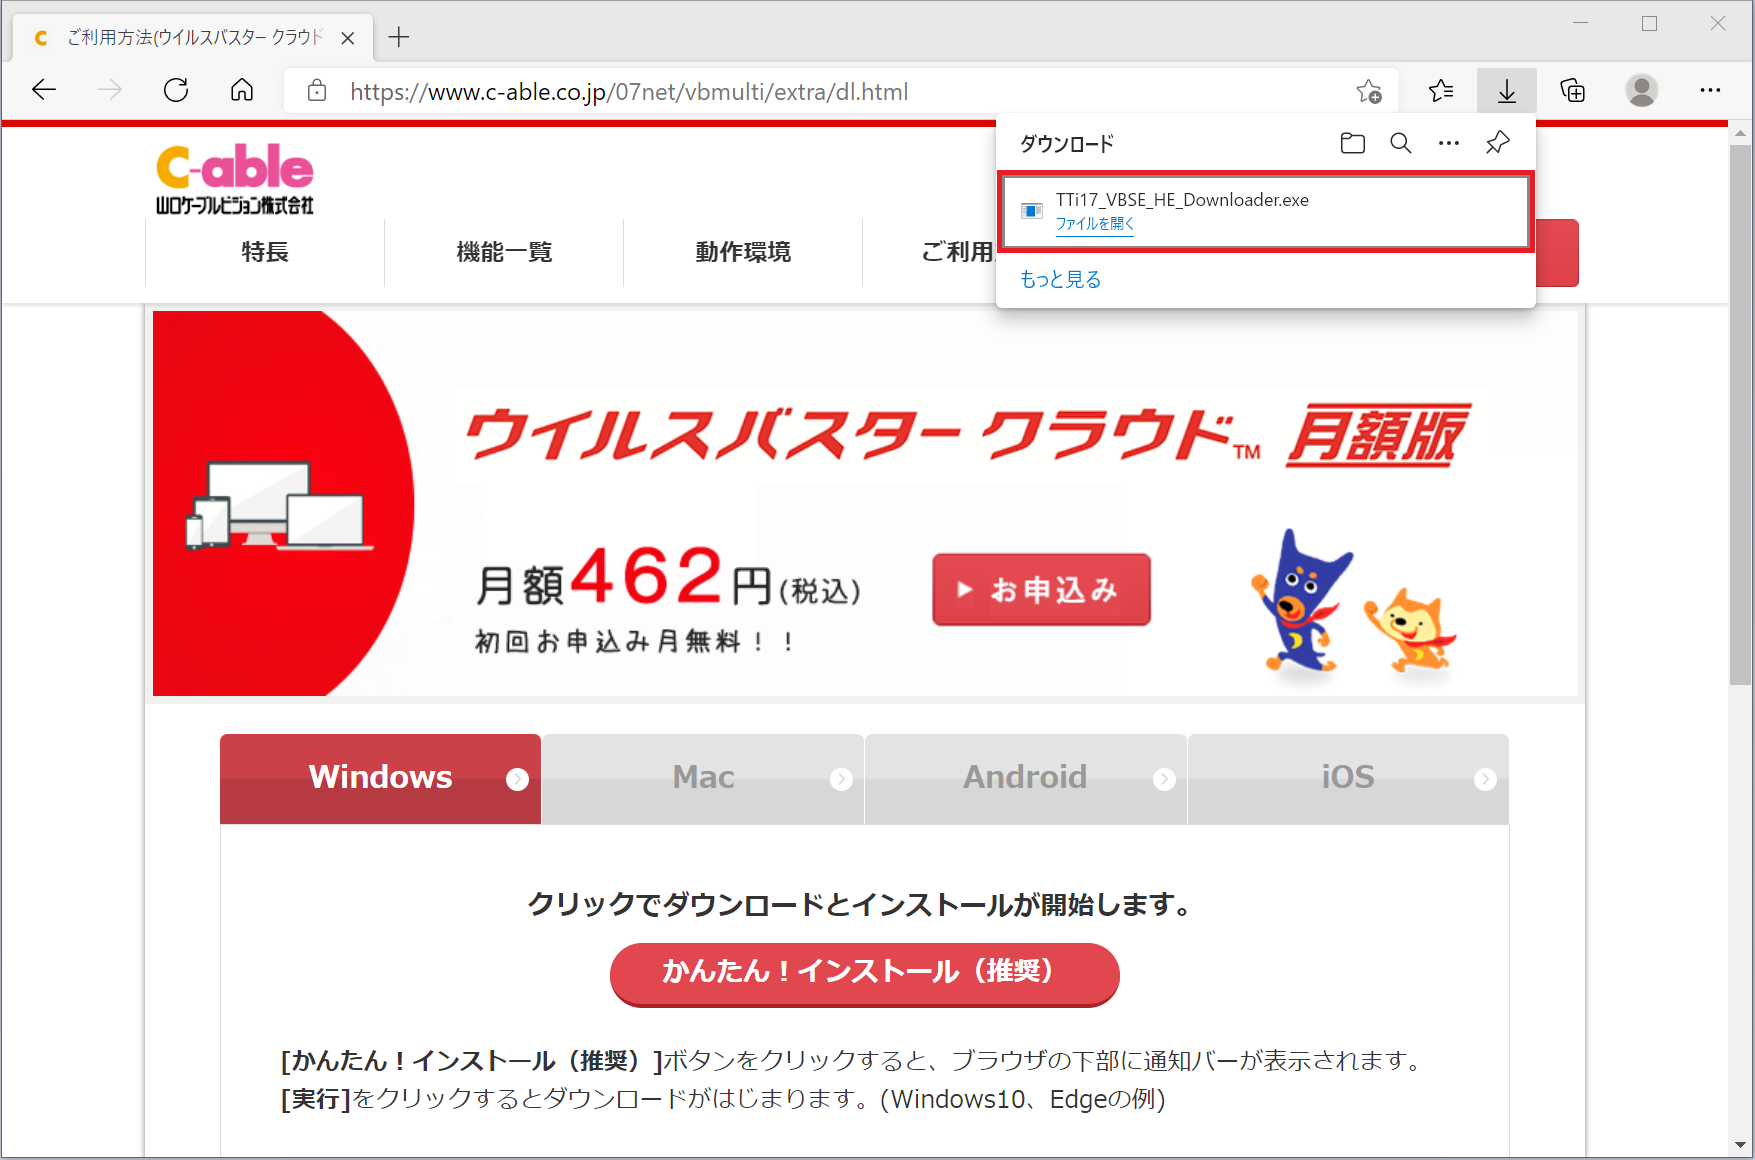This screenshot has width=1755, height=1160.
Task: Select the Android tab
Action: pyautogui.click(x=1025, y=779)
